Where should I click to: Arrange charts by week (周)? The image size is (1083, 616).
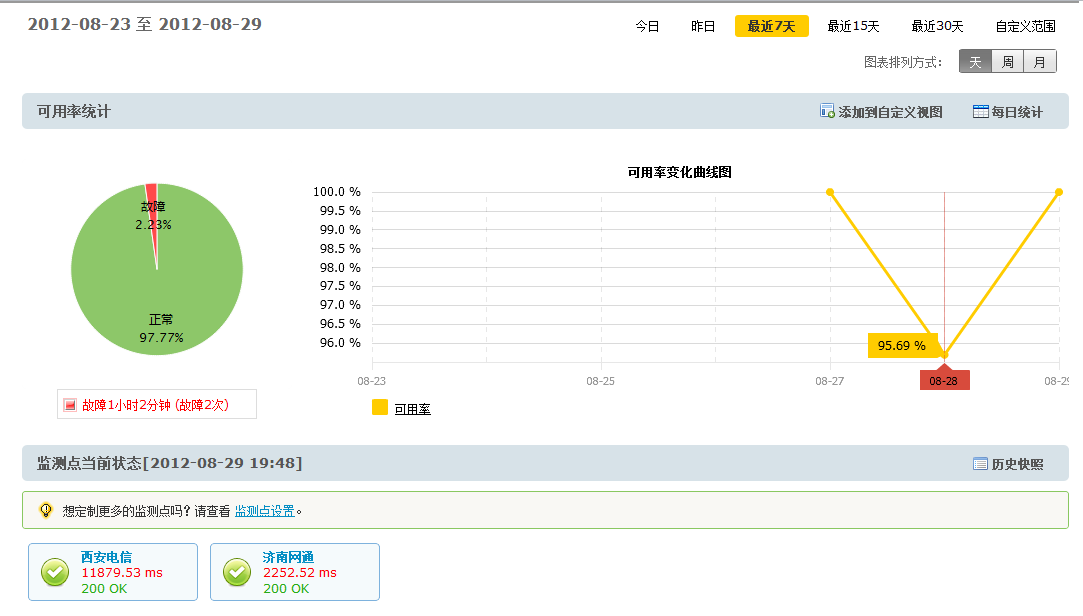(1008, 62)
